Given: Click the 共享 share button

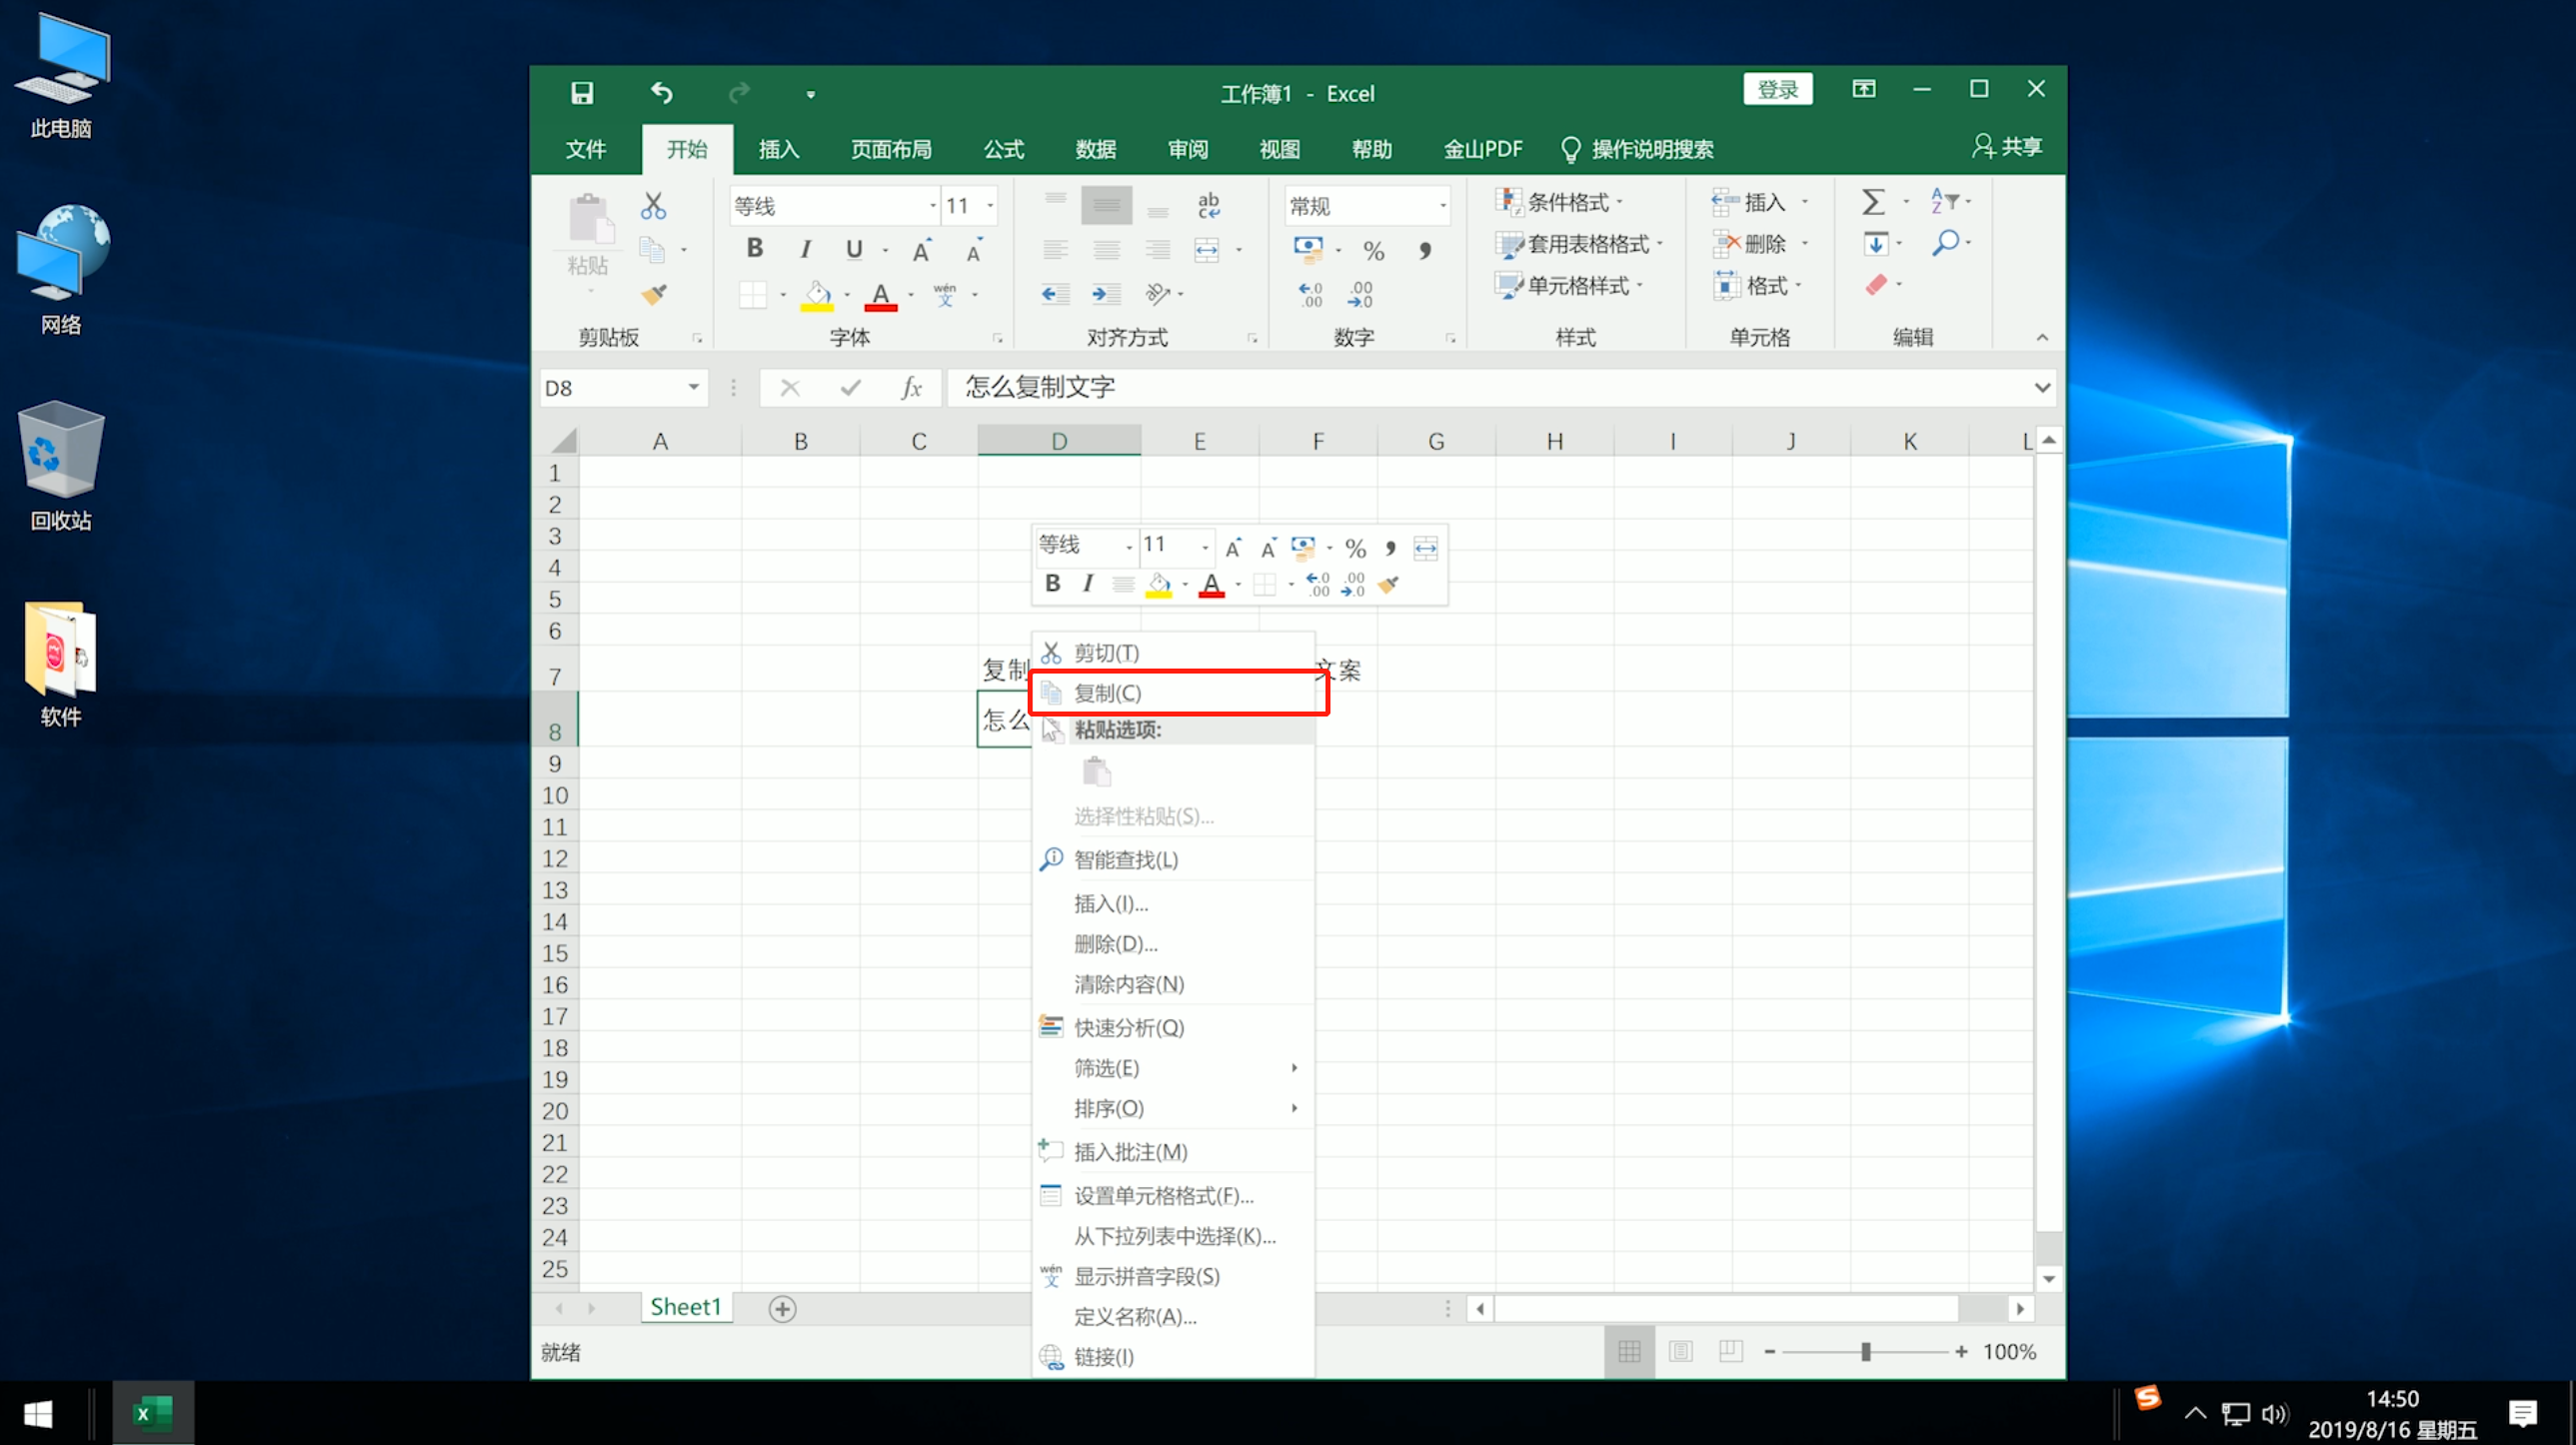Looking at the screenshot, I should [2006, 147].
